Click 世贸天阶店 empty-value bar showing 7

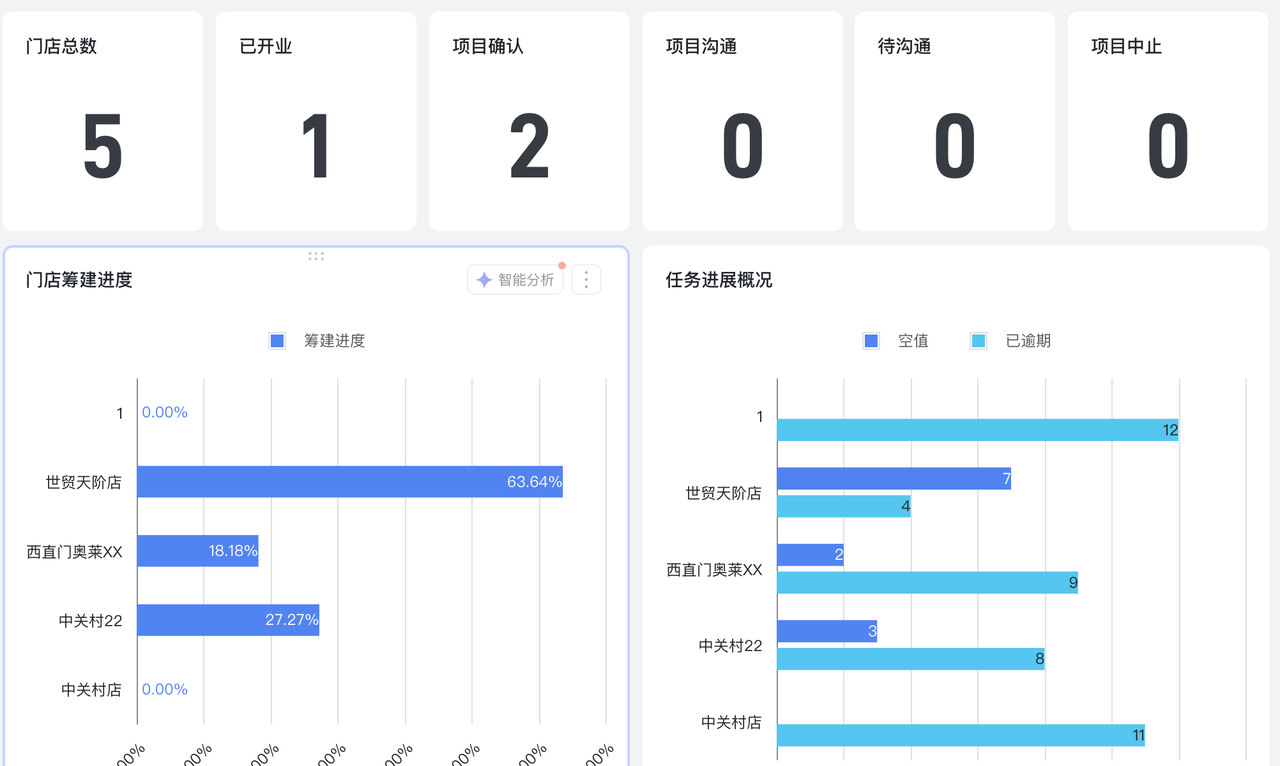[893, 479]
